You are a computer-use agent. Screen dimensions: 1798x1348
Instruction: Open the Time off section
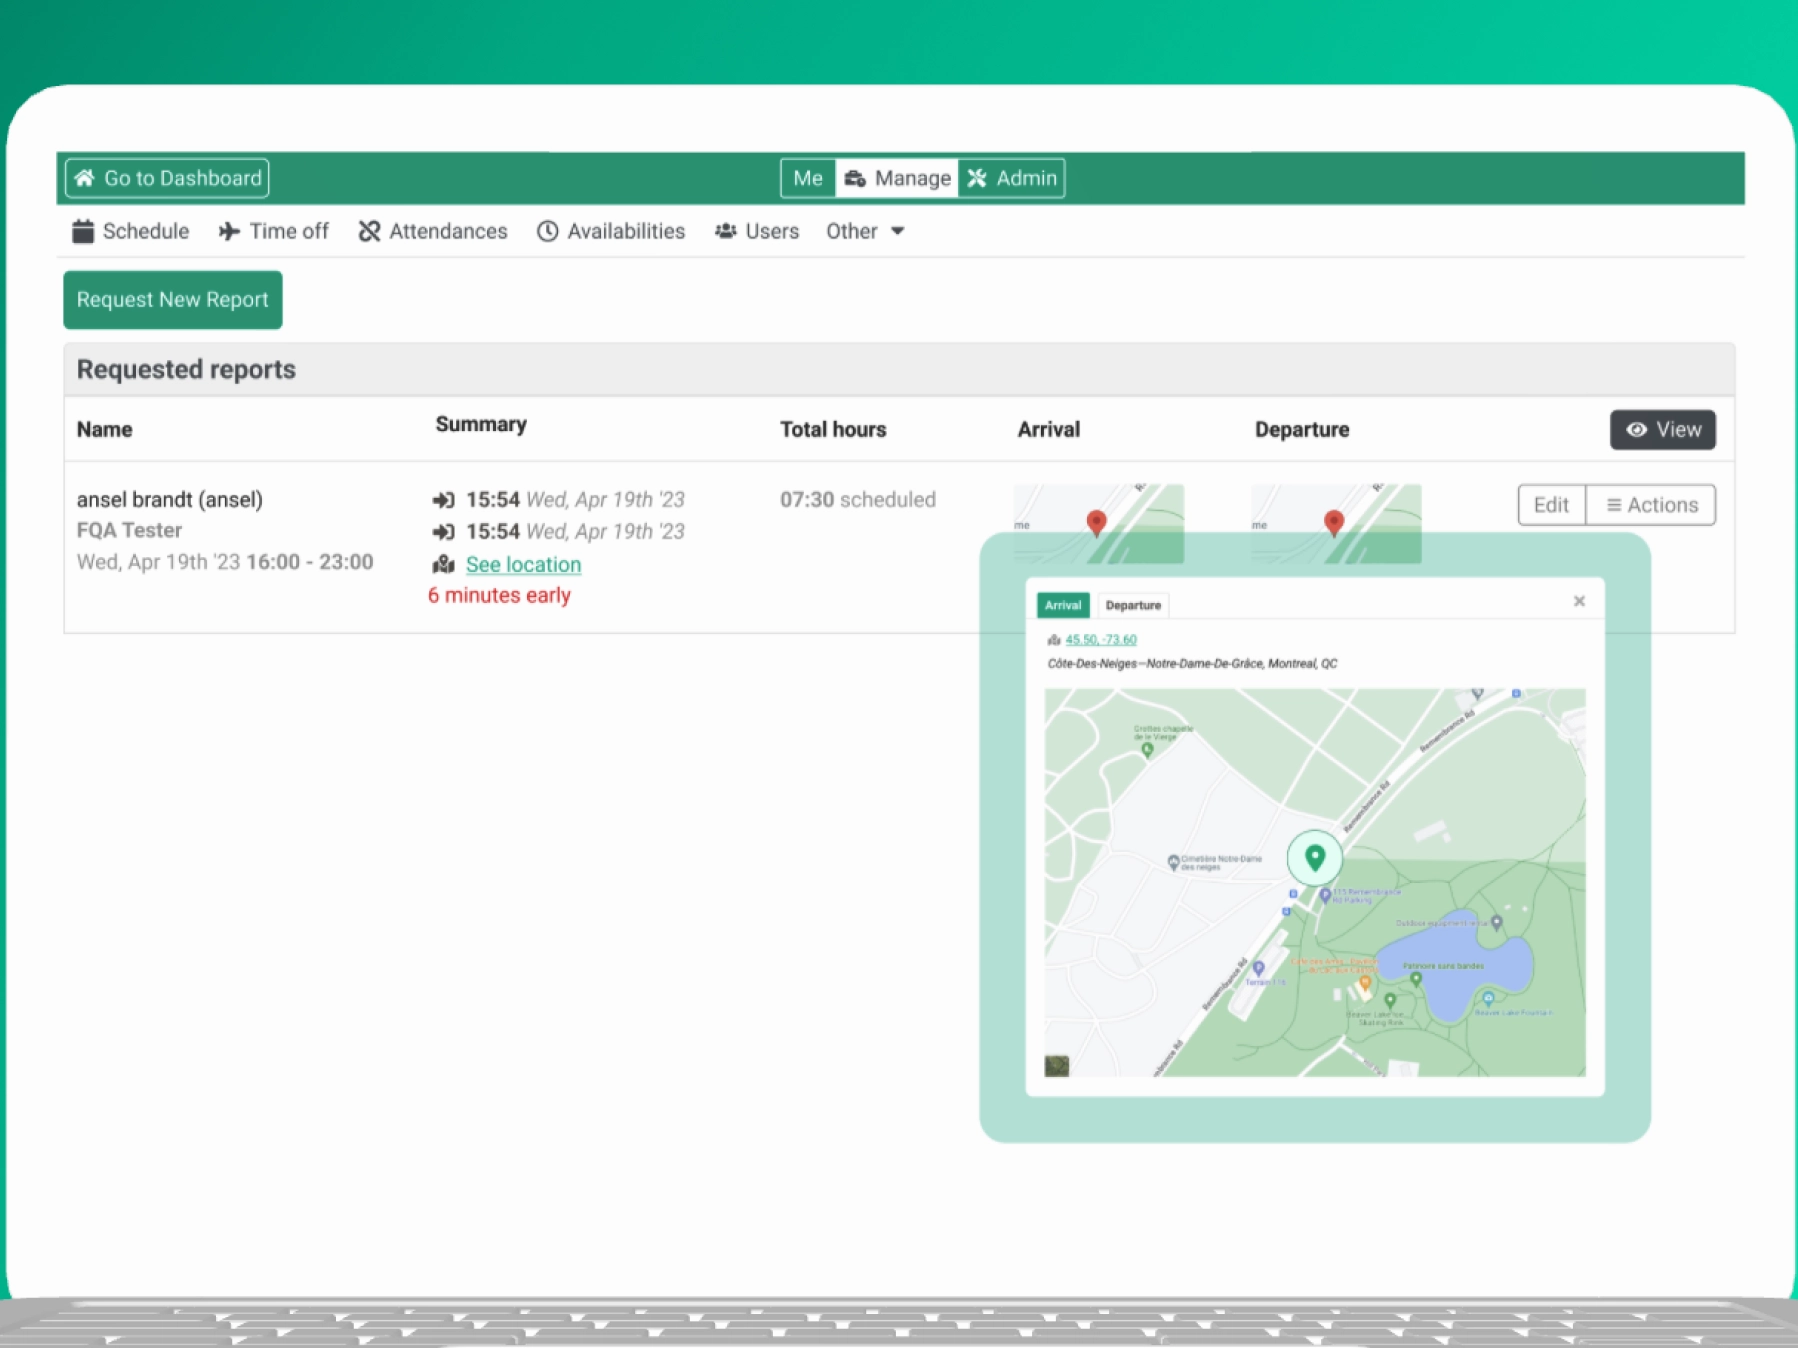pyautogui.click(x=274, y=231)
